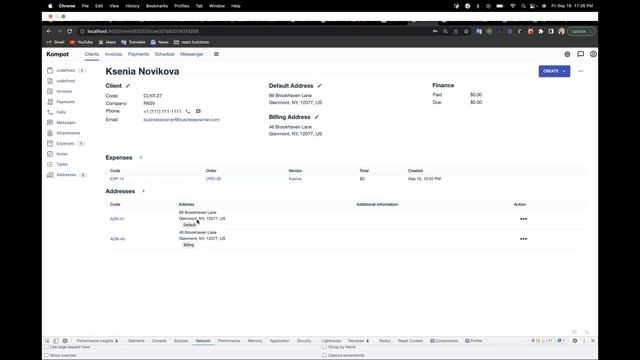Open the Bookmarks menu in macOS menu bar
Screen dimensions: 640x360
157,6
